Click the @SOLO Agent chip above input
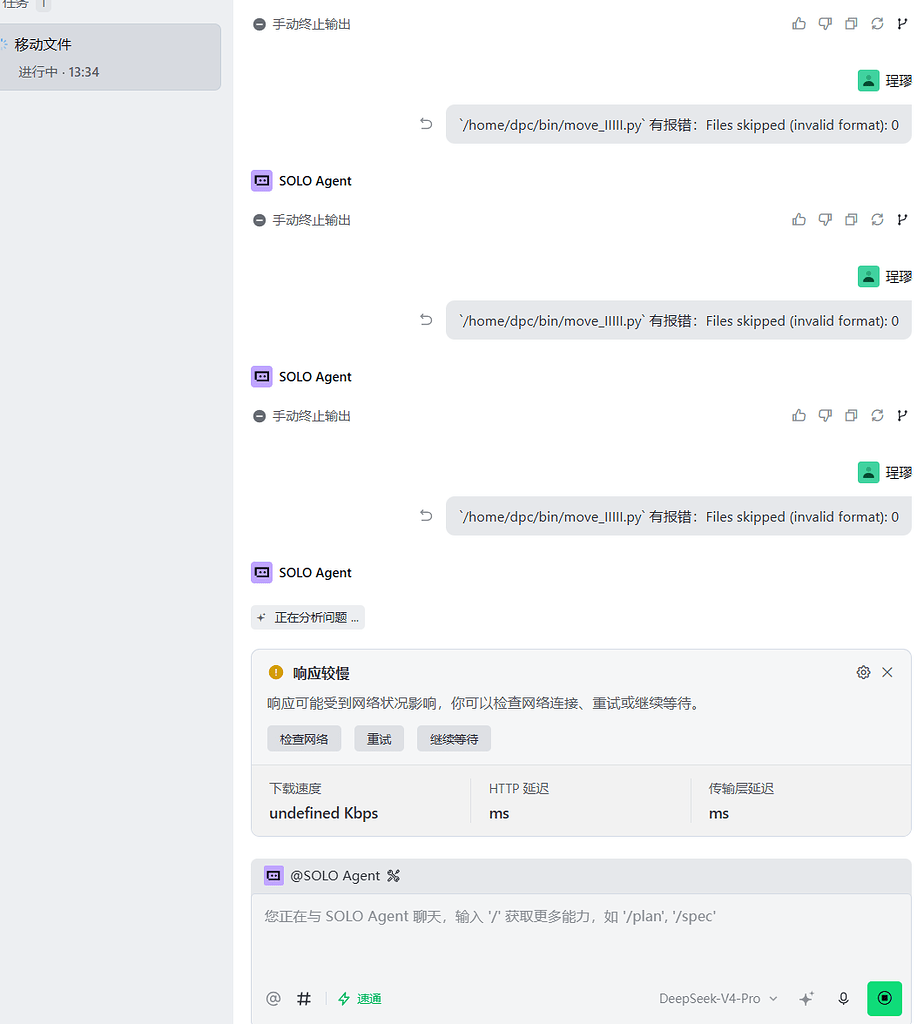The image size is (916, 1024). coord(323,876)
